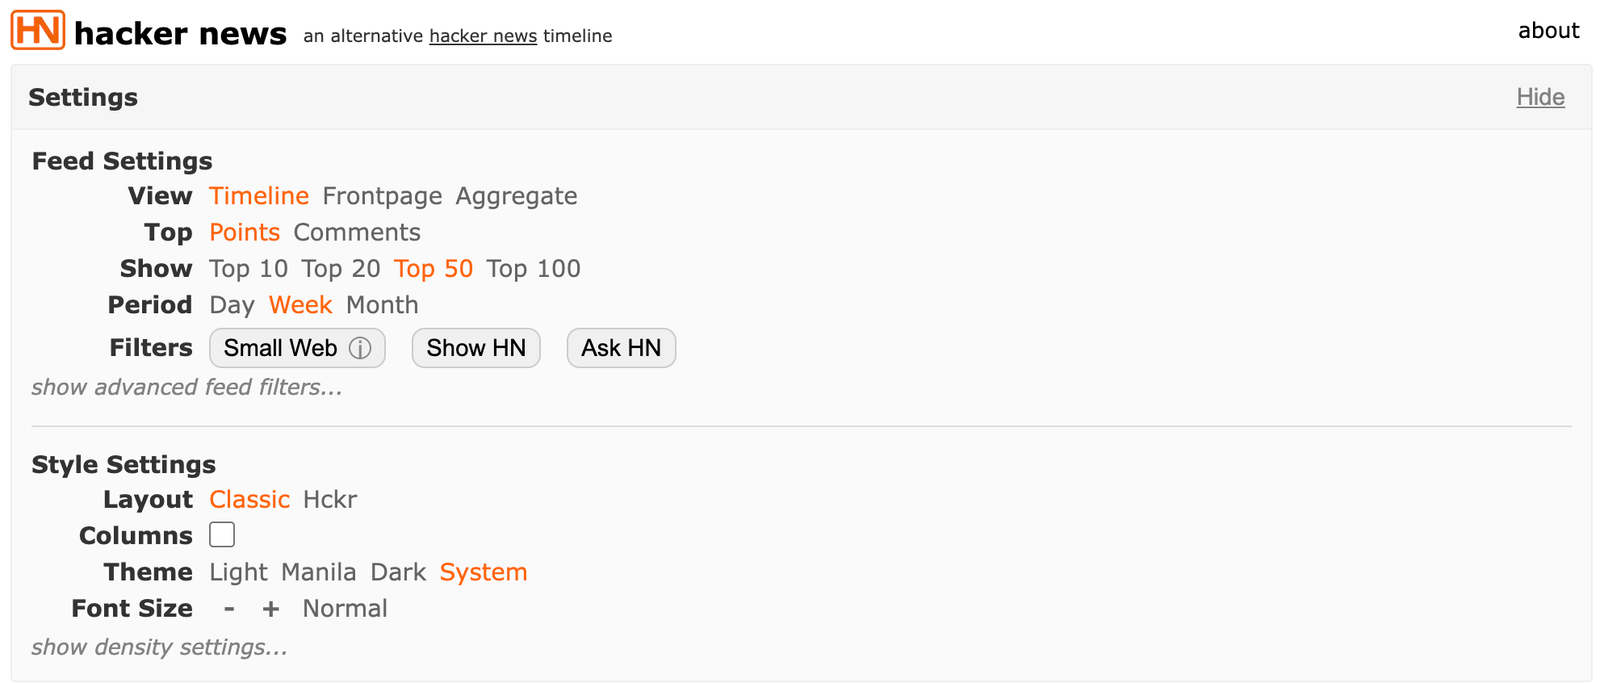The width and height of the screenshot is (1600, 683).
Task: Toggle the Small Web filter
Action: coord(297,348)
